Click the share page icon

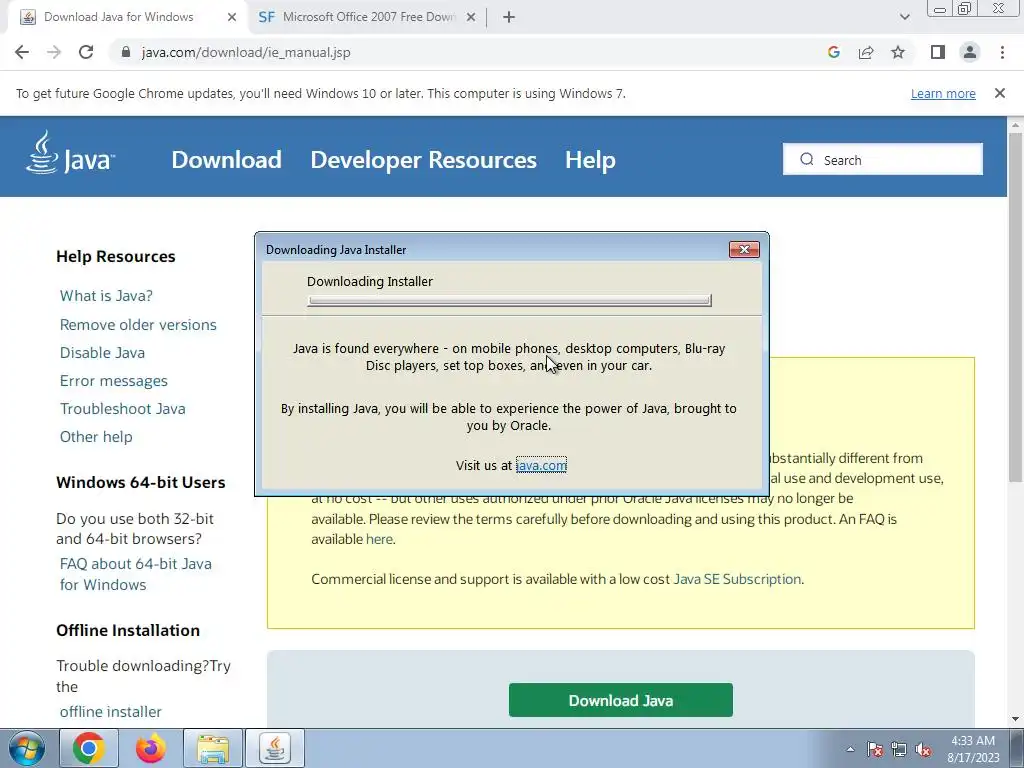[866, 52]
